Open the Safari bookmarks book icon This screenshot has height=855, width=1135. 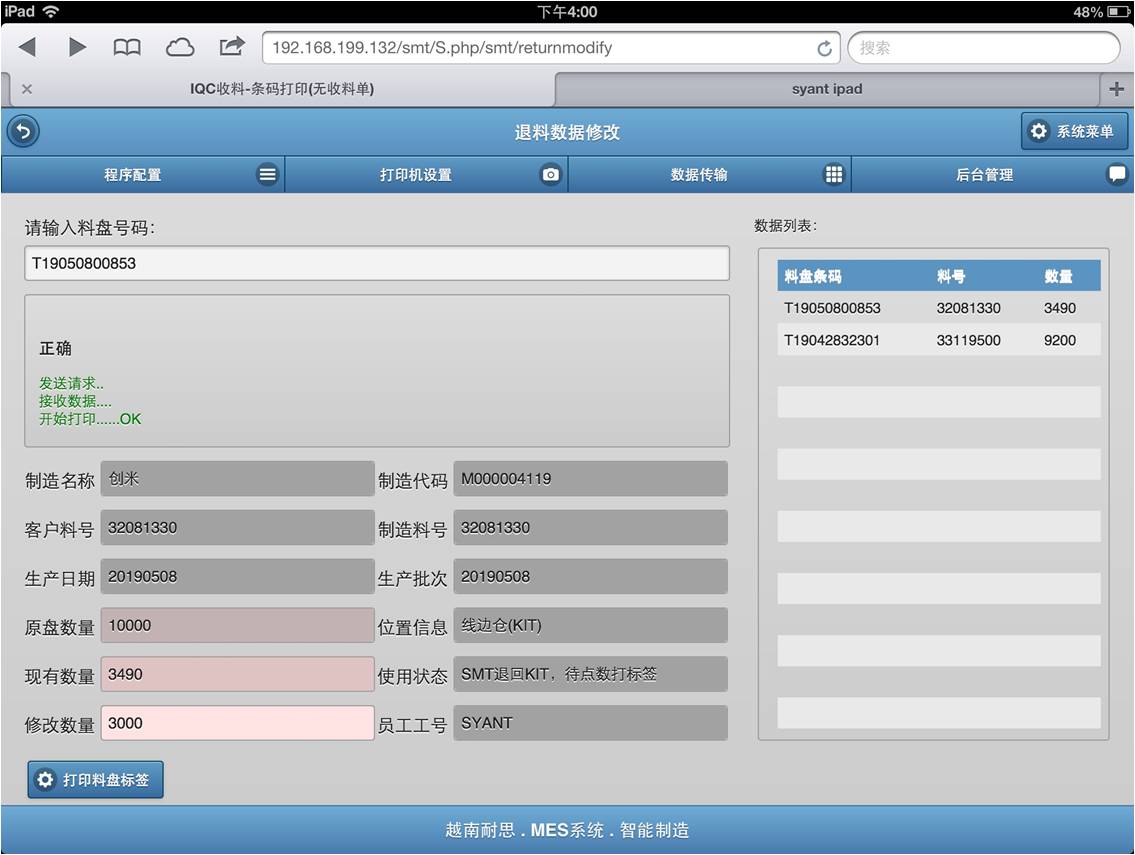127,47
